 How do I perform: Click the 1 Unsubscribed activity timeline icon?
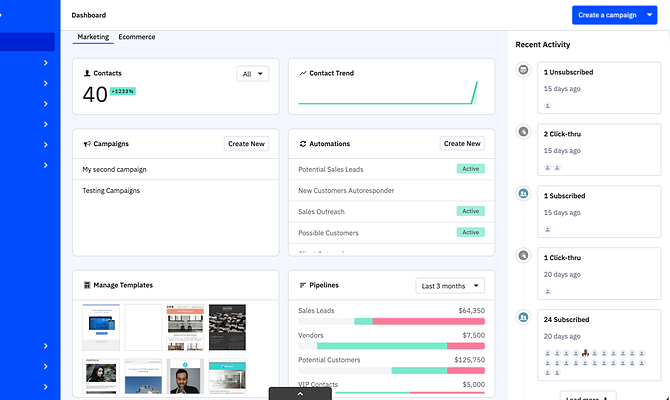click(x=524, y=70)
